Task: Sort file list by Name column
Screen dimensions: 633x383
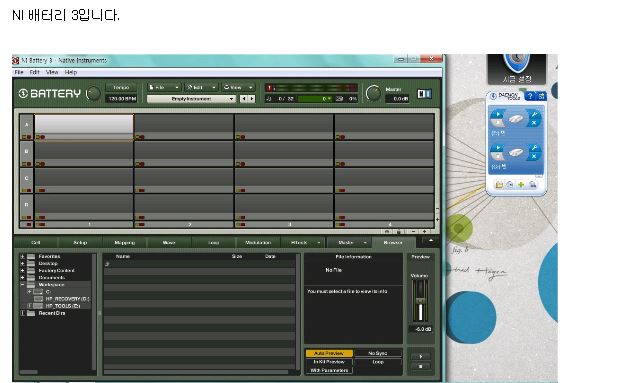Action: (x=123, y=257)
